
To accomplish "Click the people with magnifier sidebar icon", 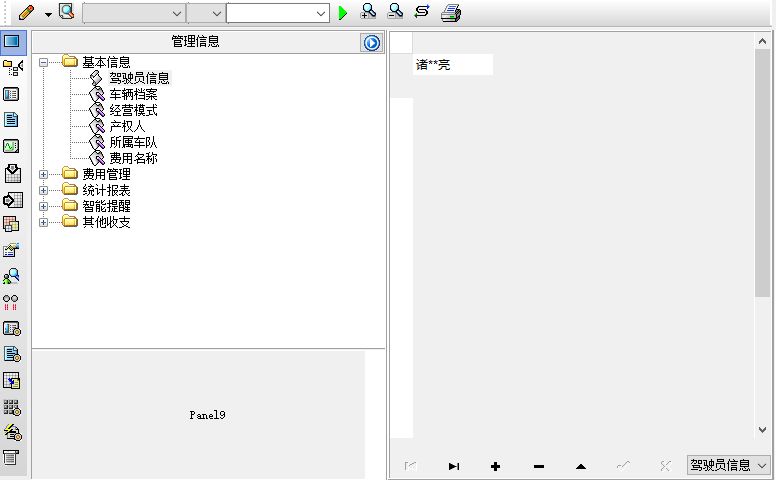I will [11, 276].
